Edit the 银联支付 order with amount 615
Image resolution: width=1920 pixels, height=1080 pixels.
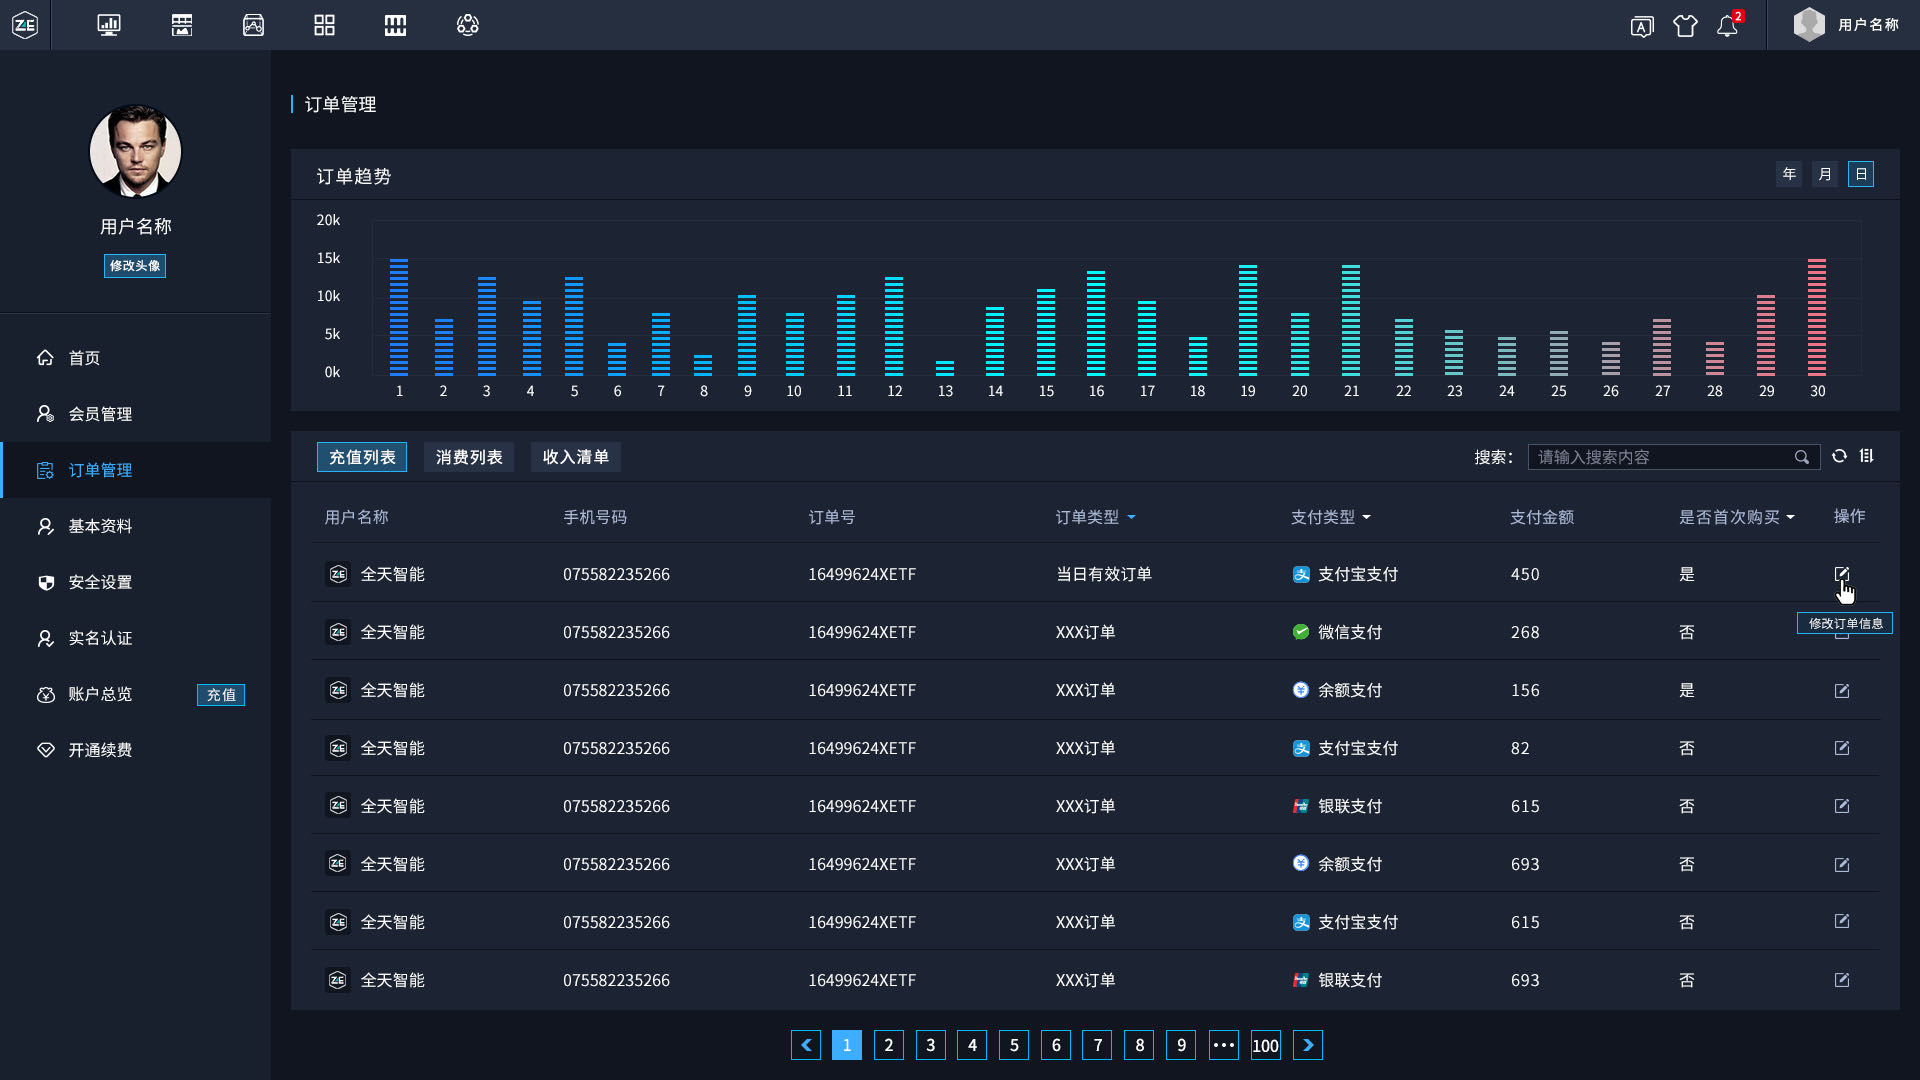click(1842, 806)
